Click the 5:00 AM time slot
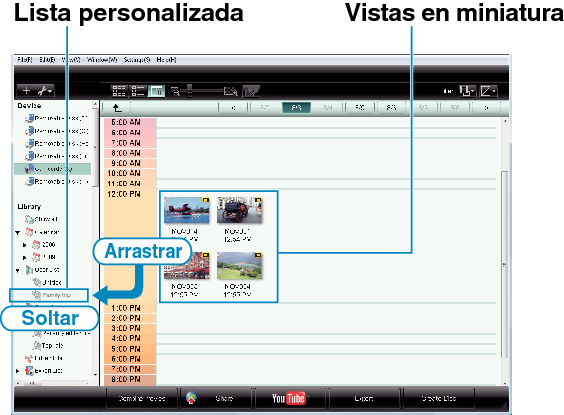Image resolution: width=564 pixels, height=415 pixels. [130, 123]
